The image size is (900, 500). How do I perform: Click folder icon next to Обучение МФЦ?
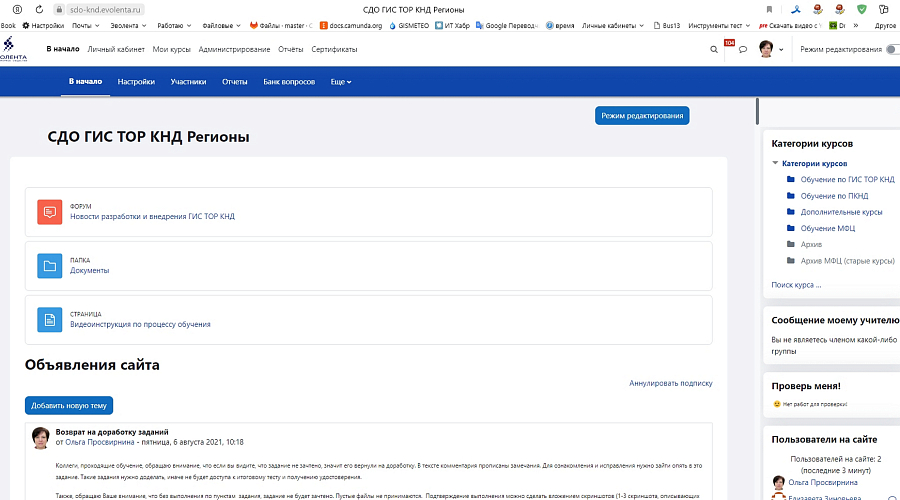click(790, 228)
